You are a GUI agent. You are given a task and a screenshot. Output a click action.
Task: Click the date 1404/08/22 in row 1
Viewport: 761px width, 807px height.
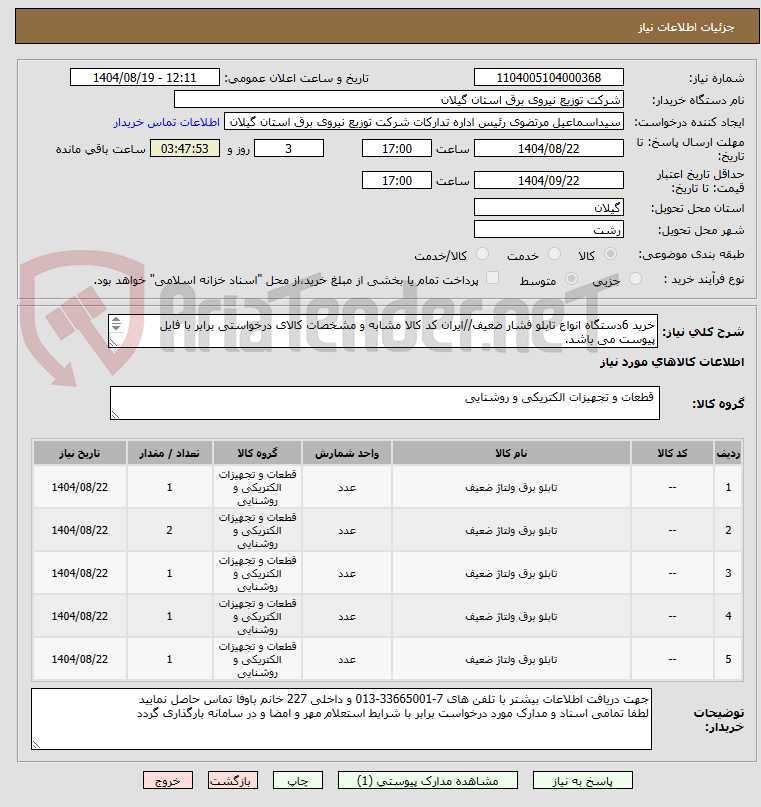(80, 487)
